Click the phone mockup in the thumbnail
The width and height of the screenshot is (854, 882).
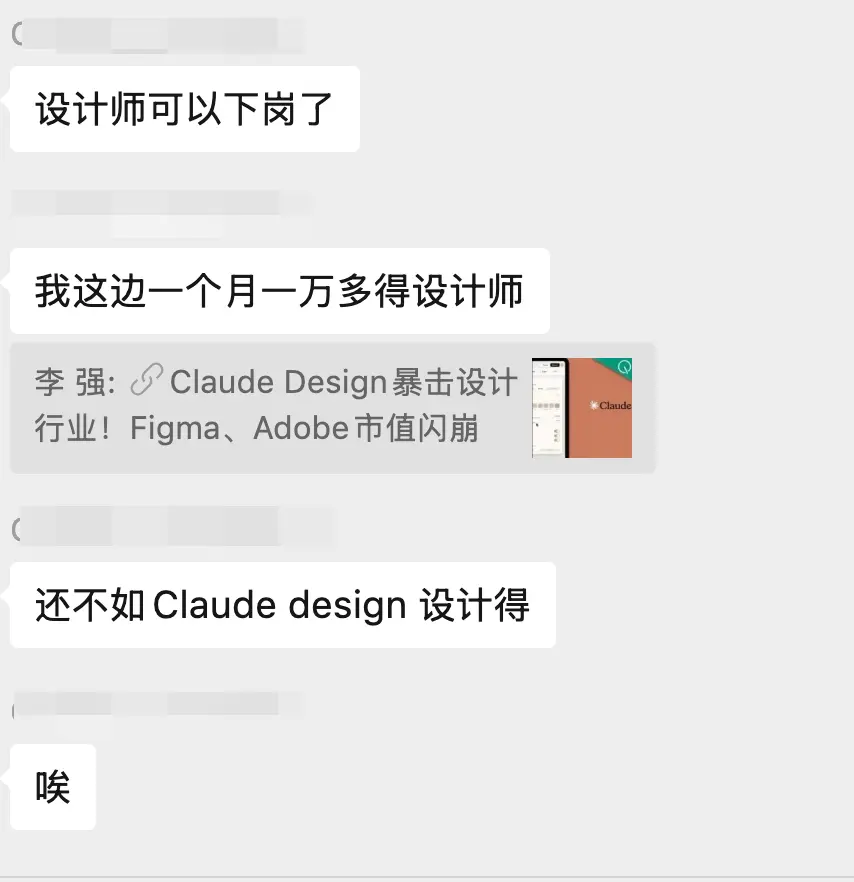pos(549,408)
